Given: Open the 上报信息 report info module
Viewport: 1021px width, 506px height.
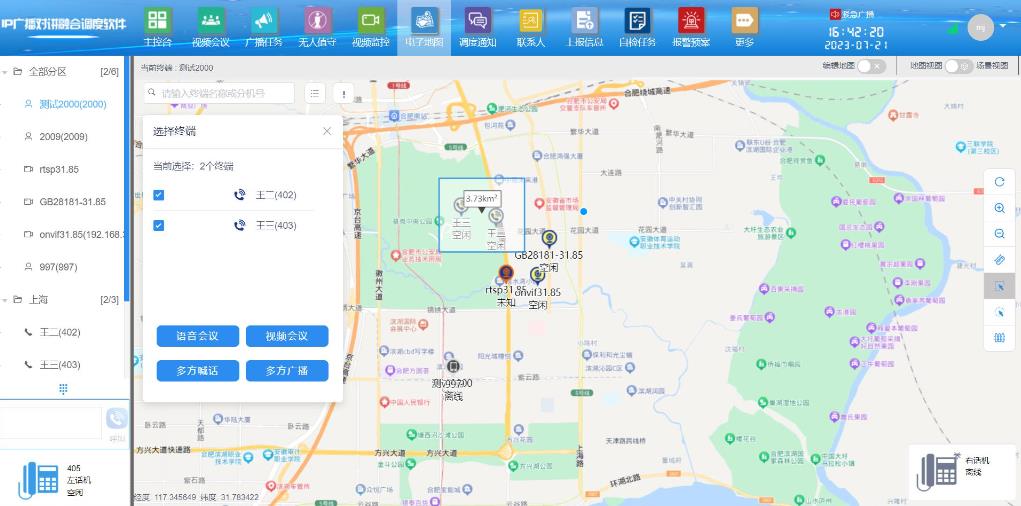Looking at the screenshot, I should (x=584, y=27).
